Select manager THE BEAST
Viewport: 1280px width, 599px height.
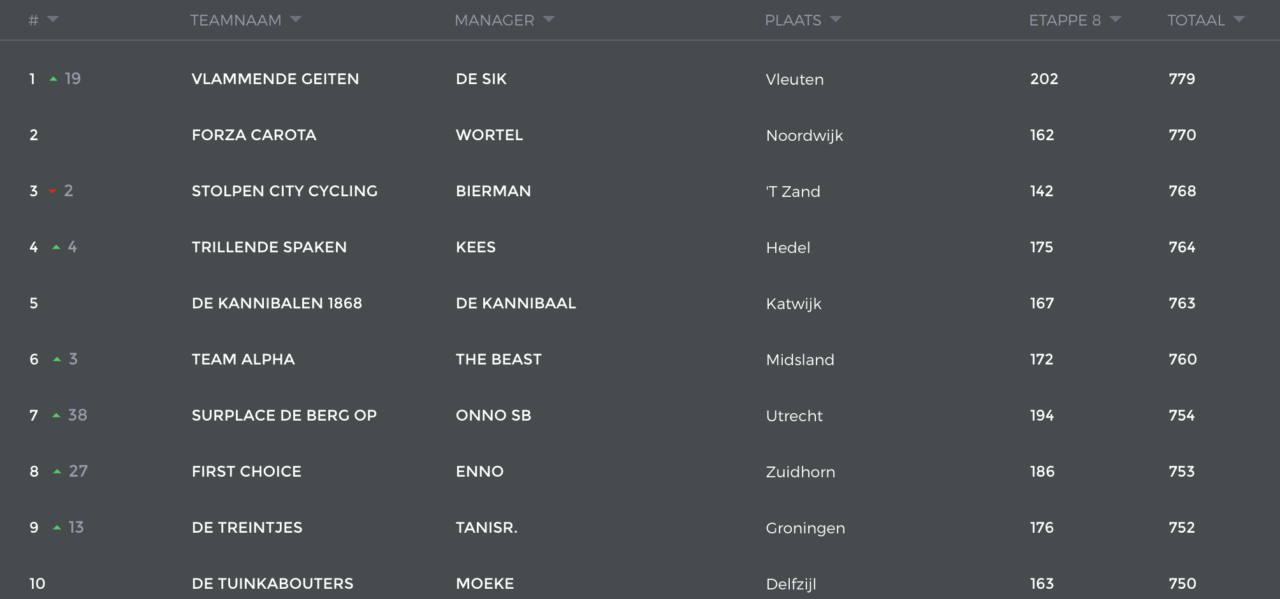pos(499,359)
